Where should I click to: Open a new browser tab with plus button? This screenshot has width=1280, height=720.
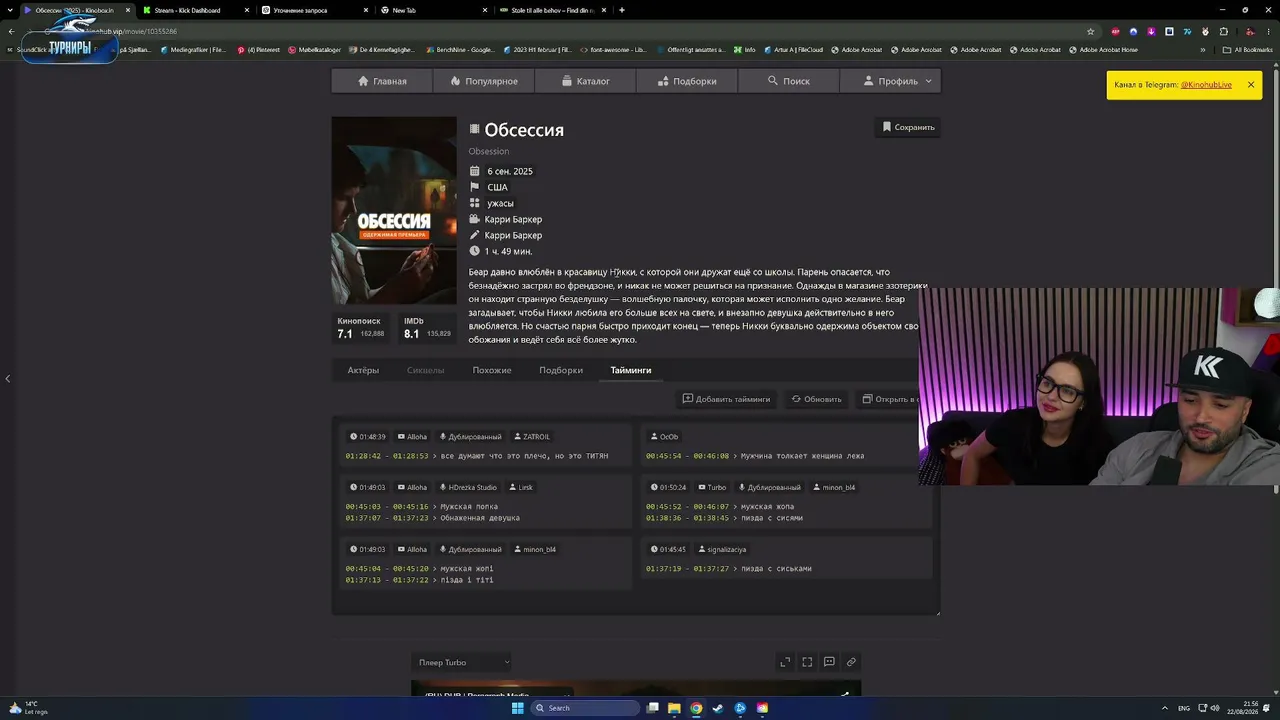click(622, 10)
